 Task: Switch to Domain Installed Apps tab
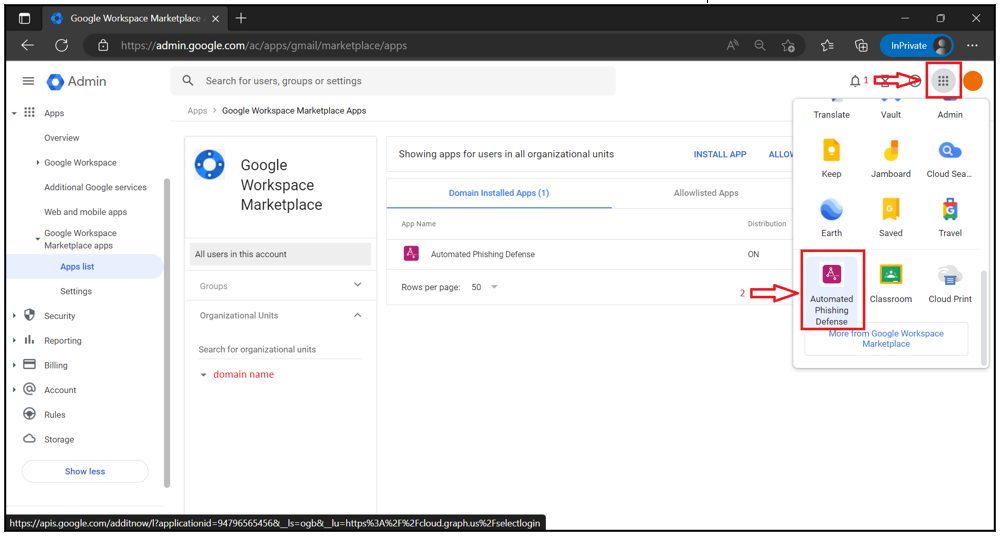[x=499, y=193]
